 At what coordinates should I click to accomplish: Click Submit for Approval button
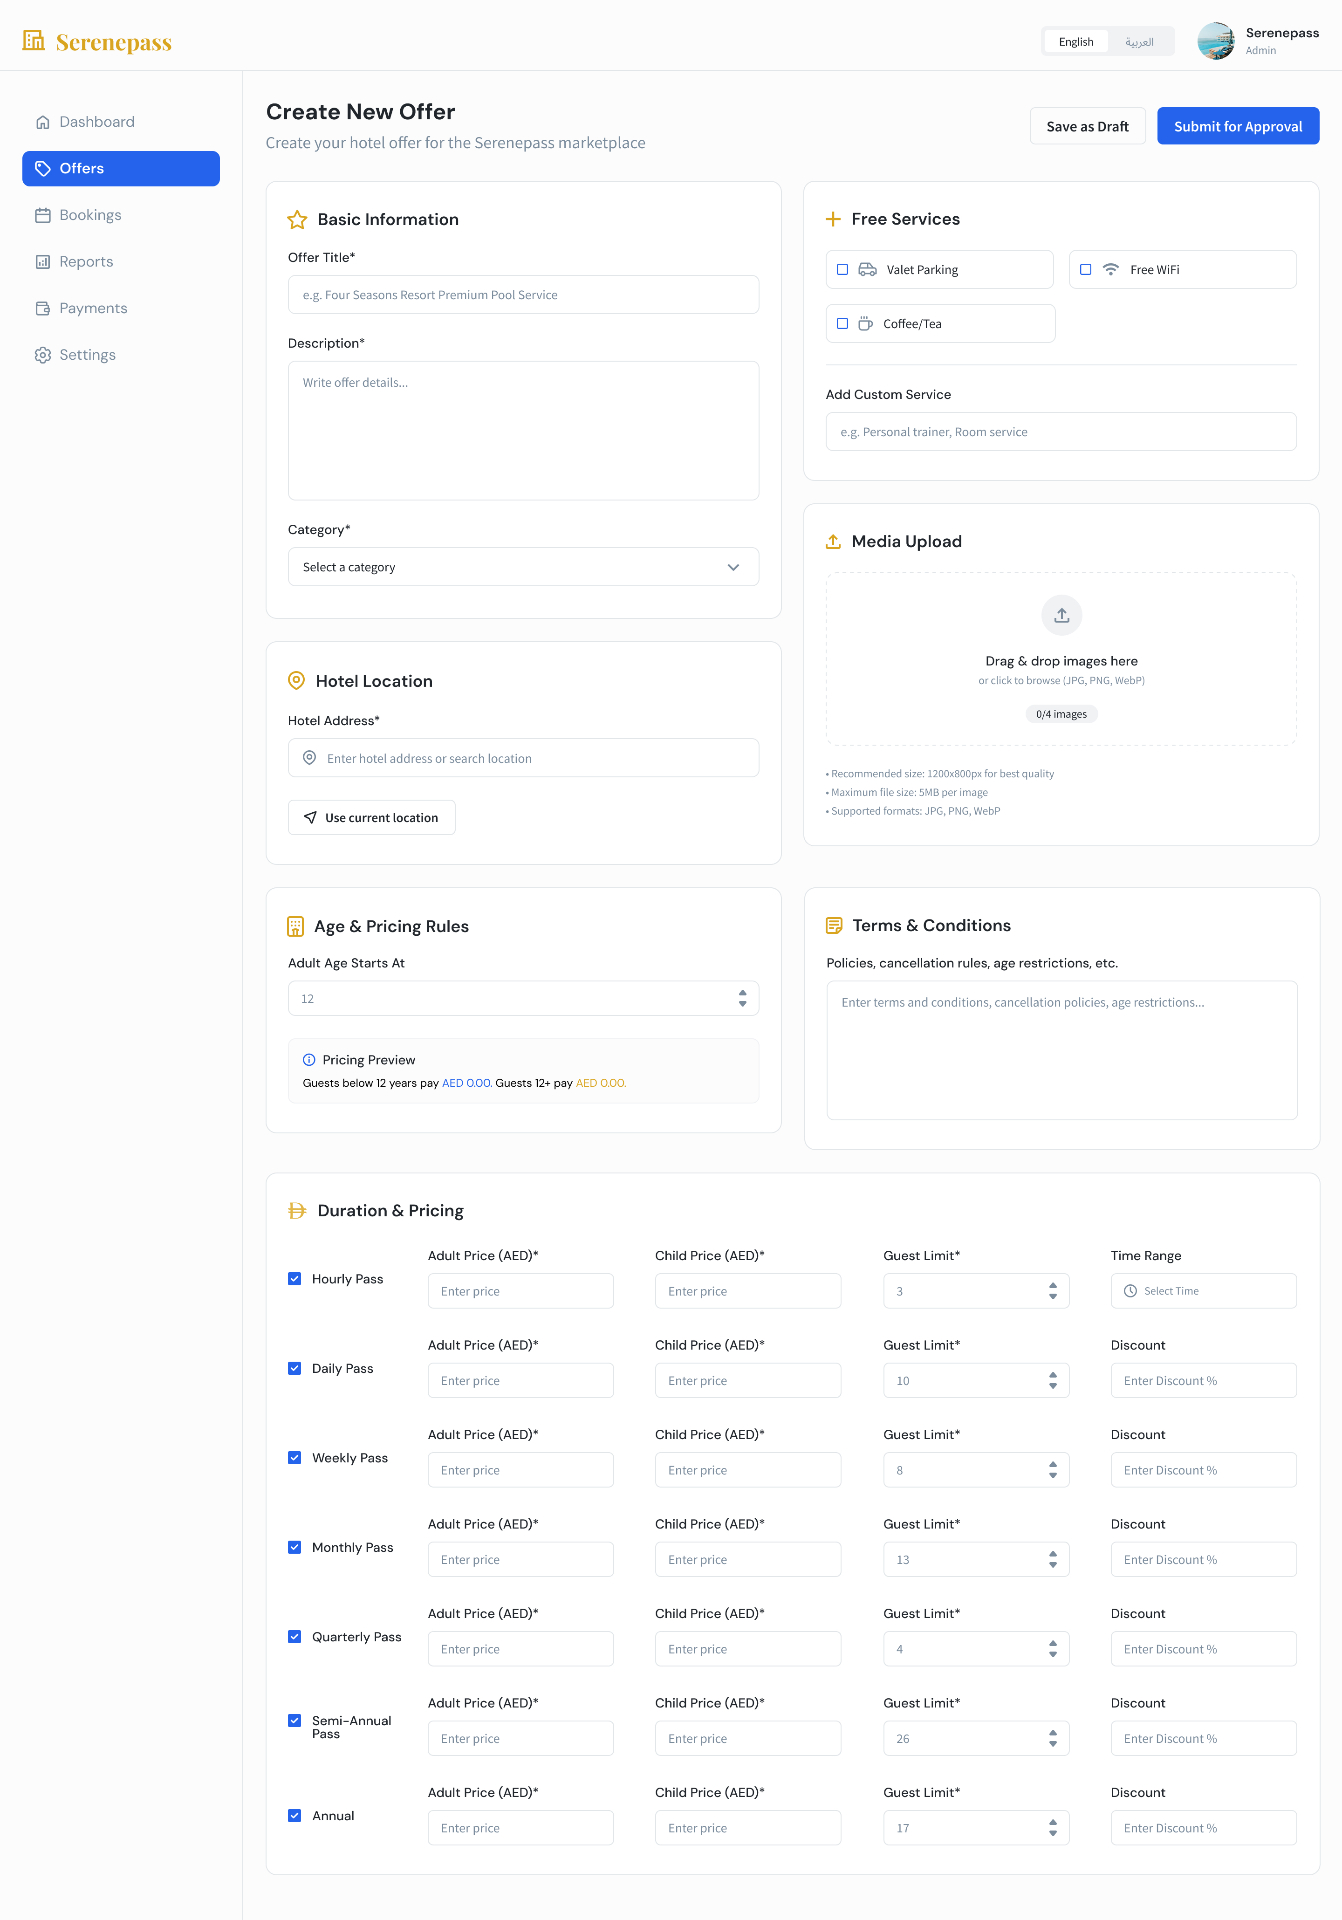tap(1238, 126)
